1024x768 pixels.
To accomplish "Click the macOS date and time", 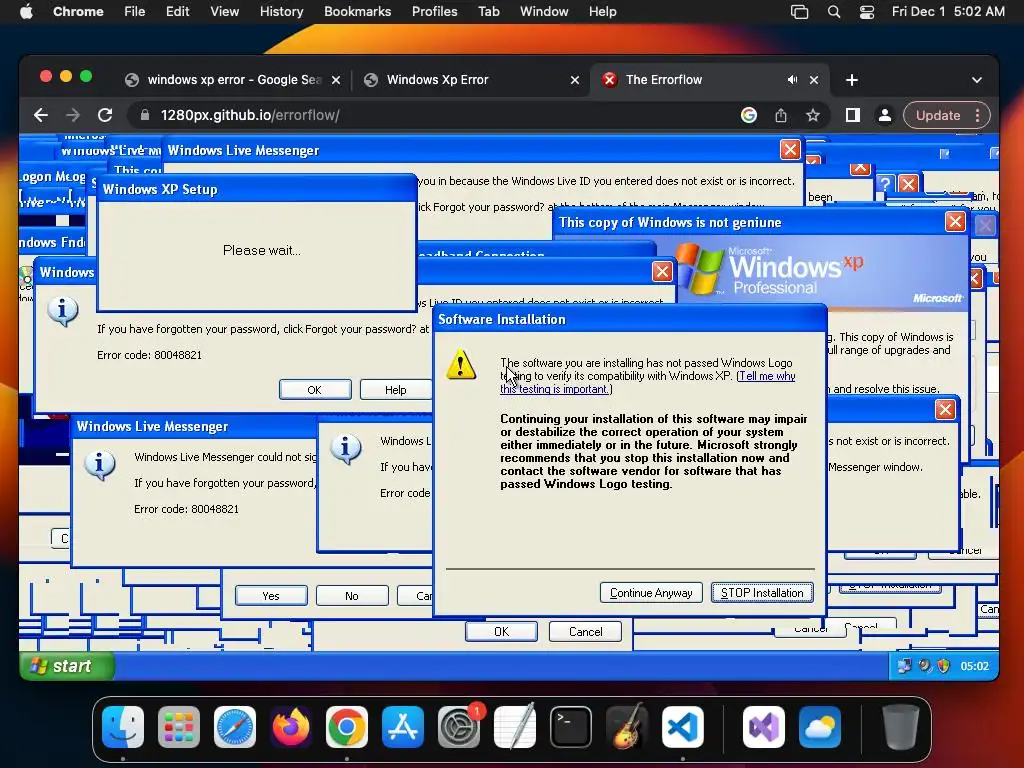I will click(x=948, y=12).
